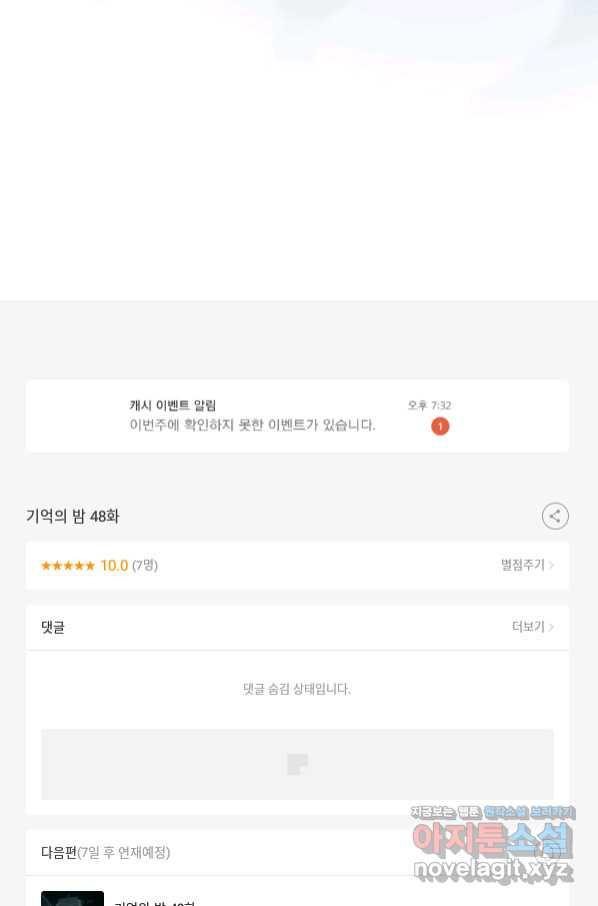Tap the share icon beside 기억의 밤 48화
The height and width of the screenshot is (906, 598).
555,516
